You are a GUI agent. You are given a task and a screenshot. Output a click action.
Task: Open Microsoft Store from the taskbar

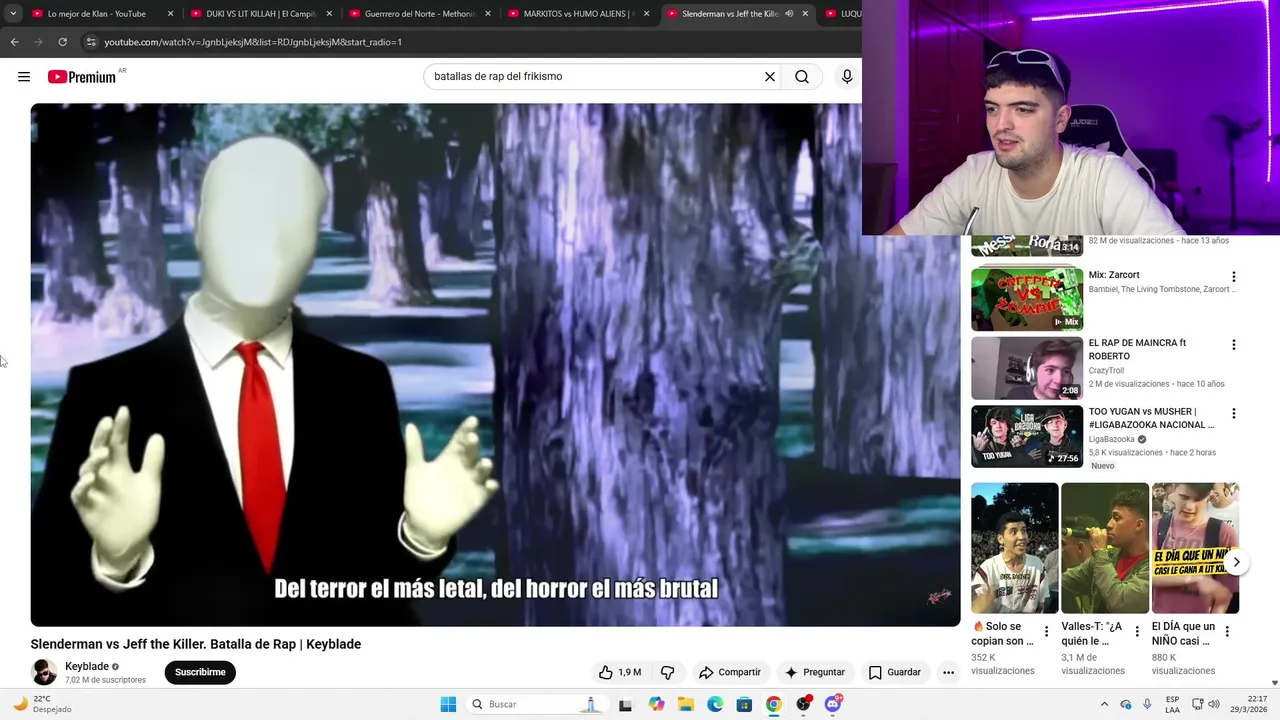click(744, 704)
